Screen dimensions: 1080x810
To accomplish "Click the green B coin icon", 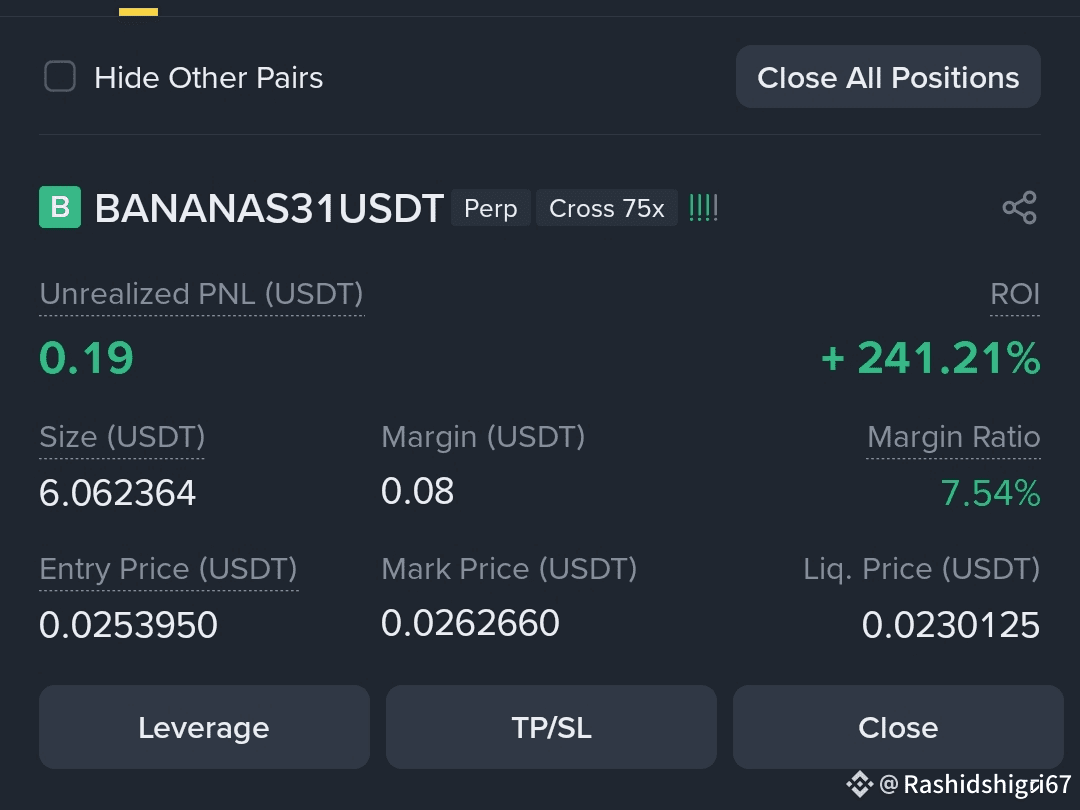I will 60,207.
